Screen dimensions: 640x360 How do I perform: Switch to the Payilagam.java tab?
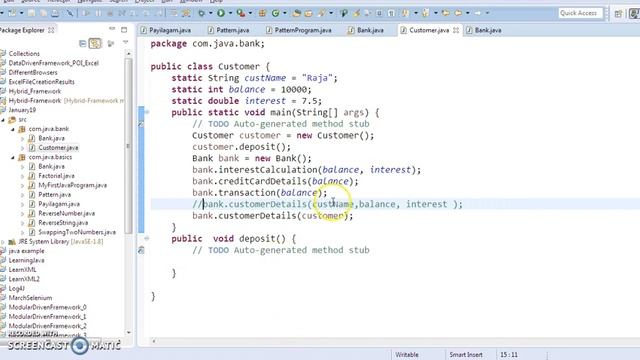[x=166, y=30]
